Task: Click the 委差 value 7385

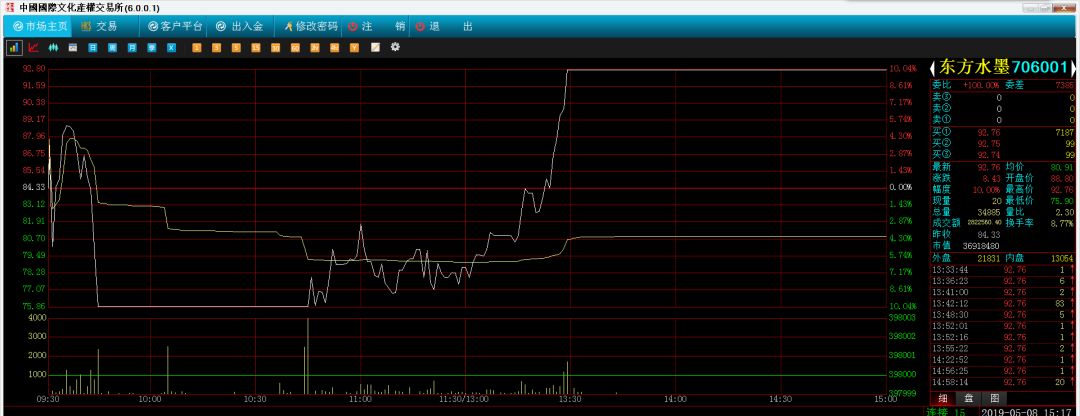Action: click(x=1064, y=85)
